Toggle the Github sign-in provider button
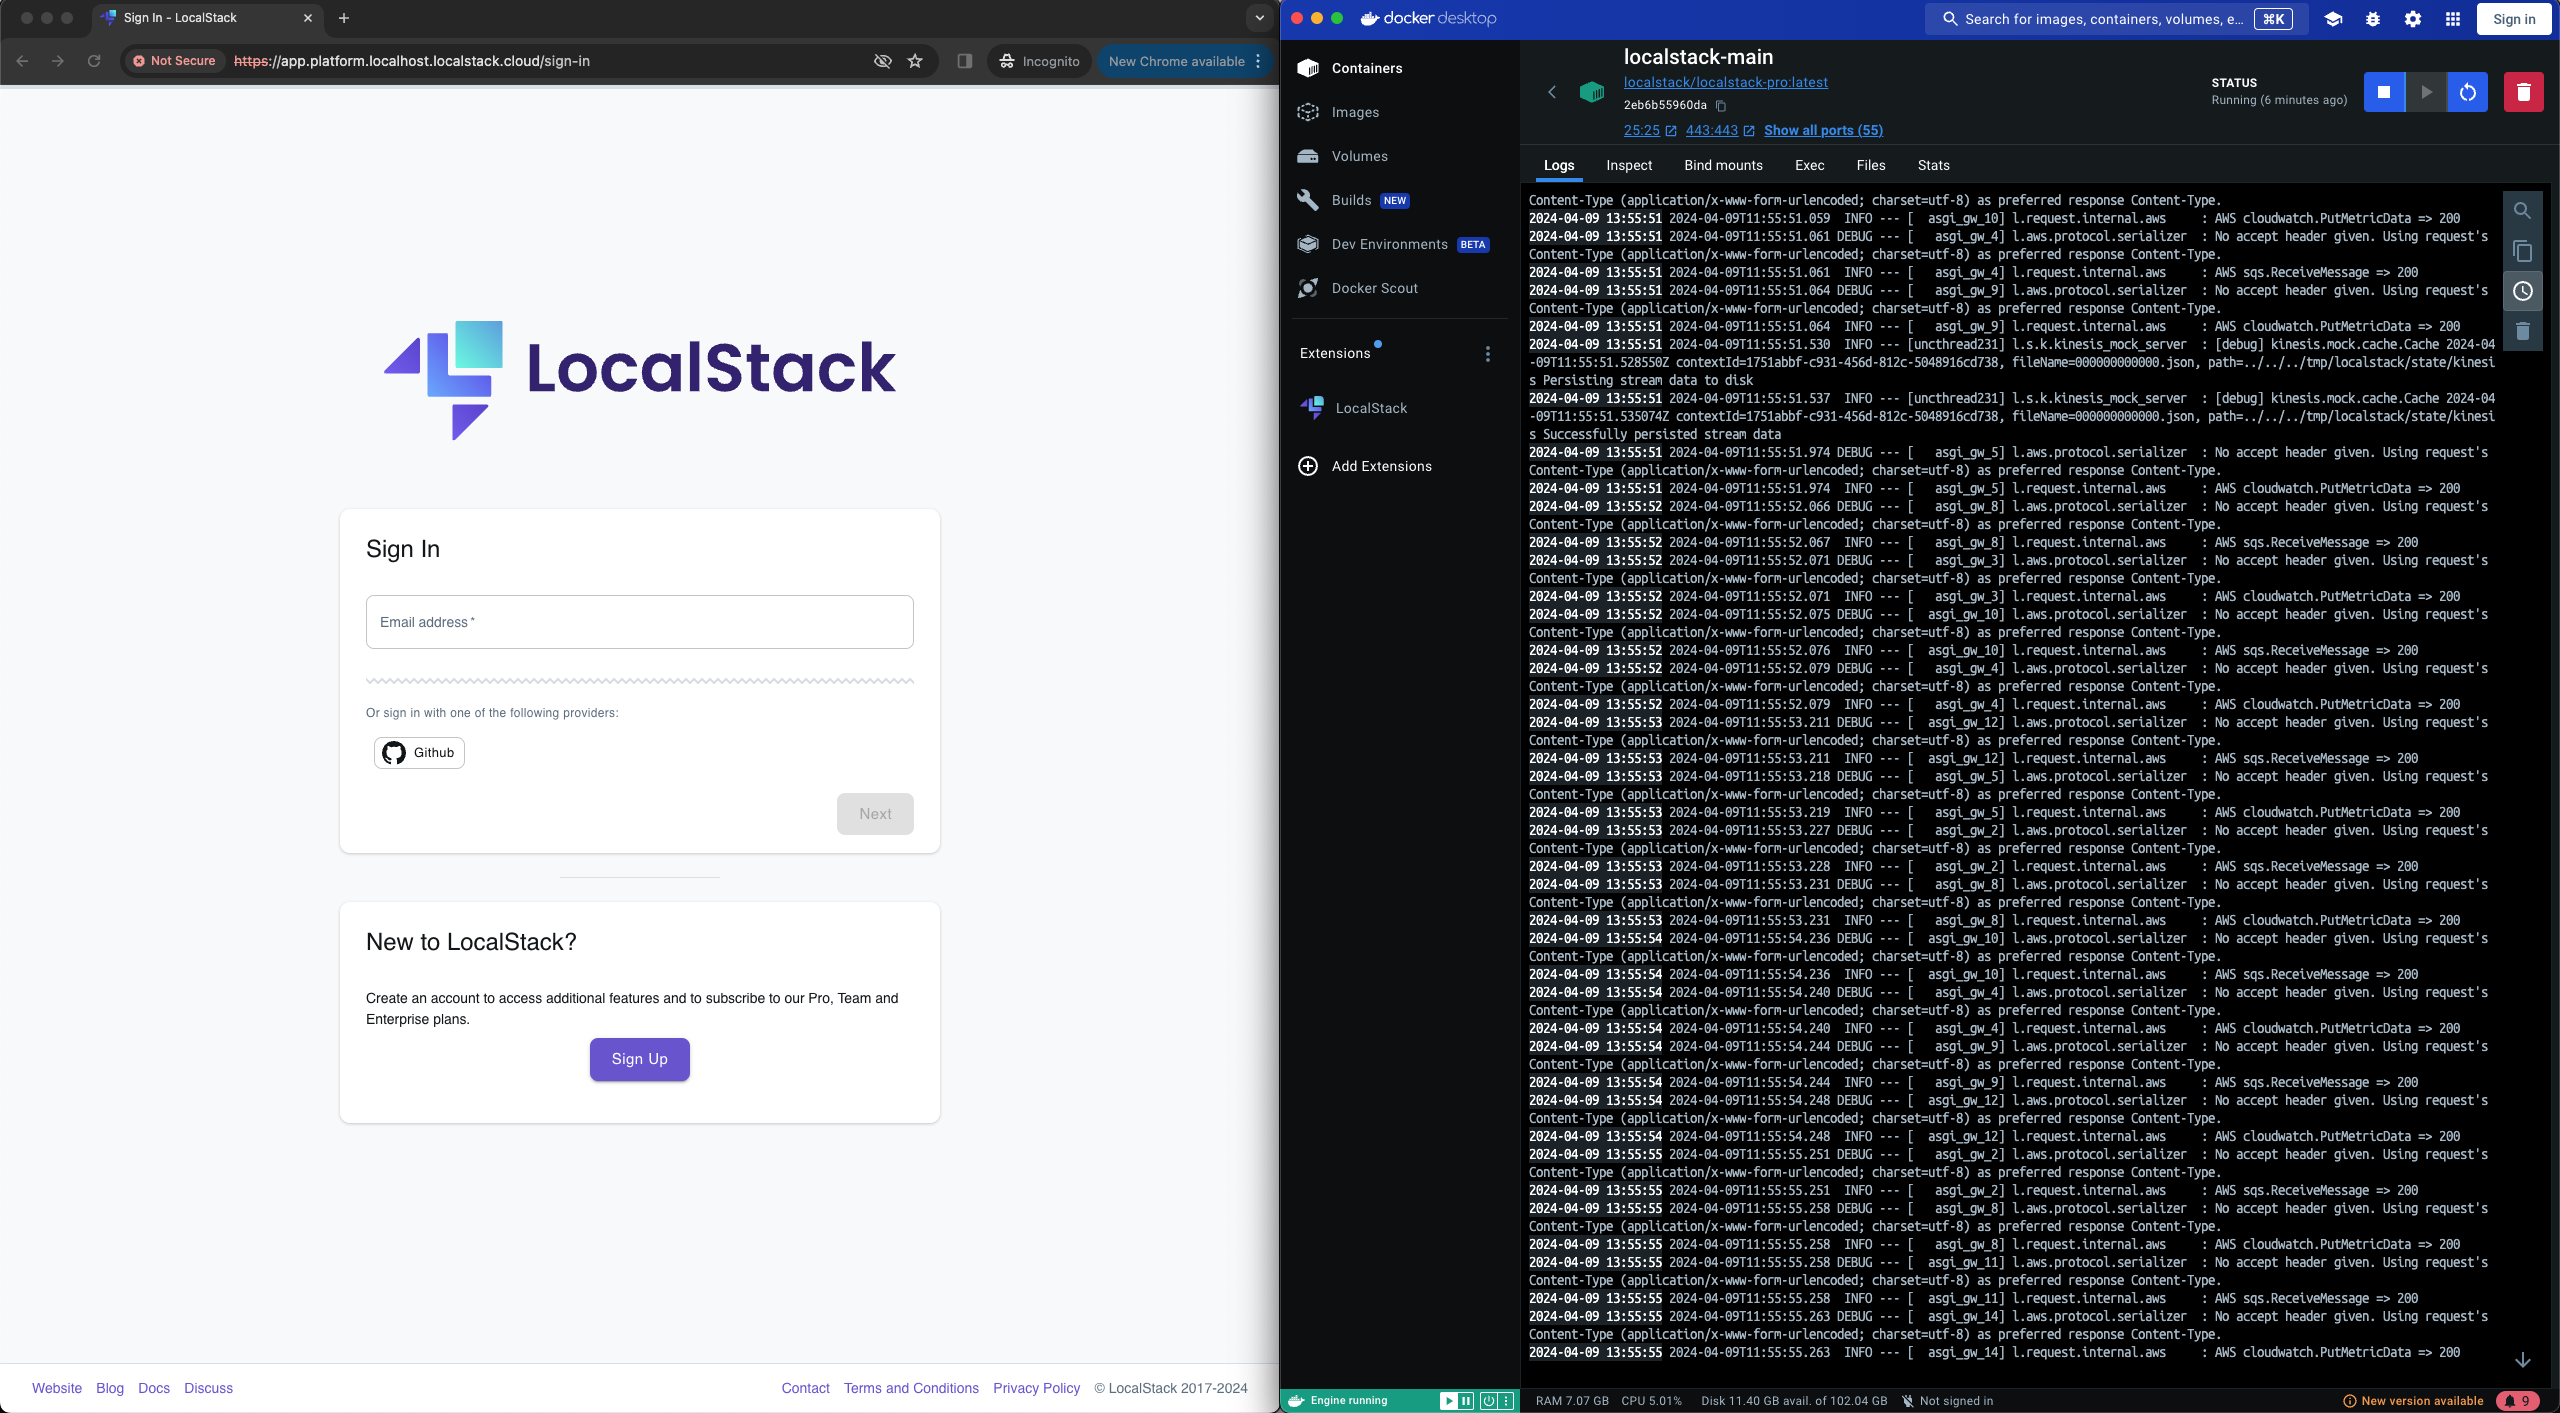The height and width of the screenshot is (1413, 2560). pyautogui.click(x=418, y=752)
